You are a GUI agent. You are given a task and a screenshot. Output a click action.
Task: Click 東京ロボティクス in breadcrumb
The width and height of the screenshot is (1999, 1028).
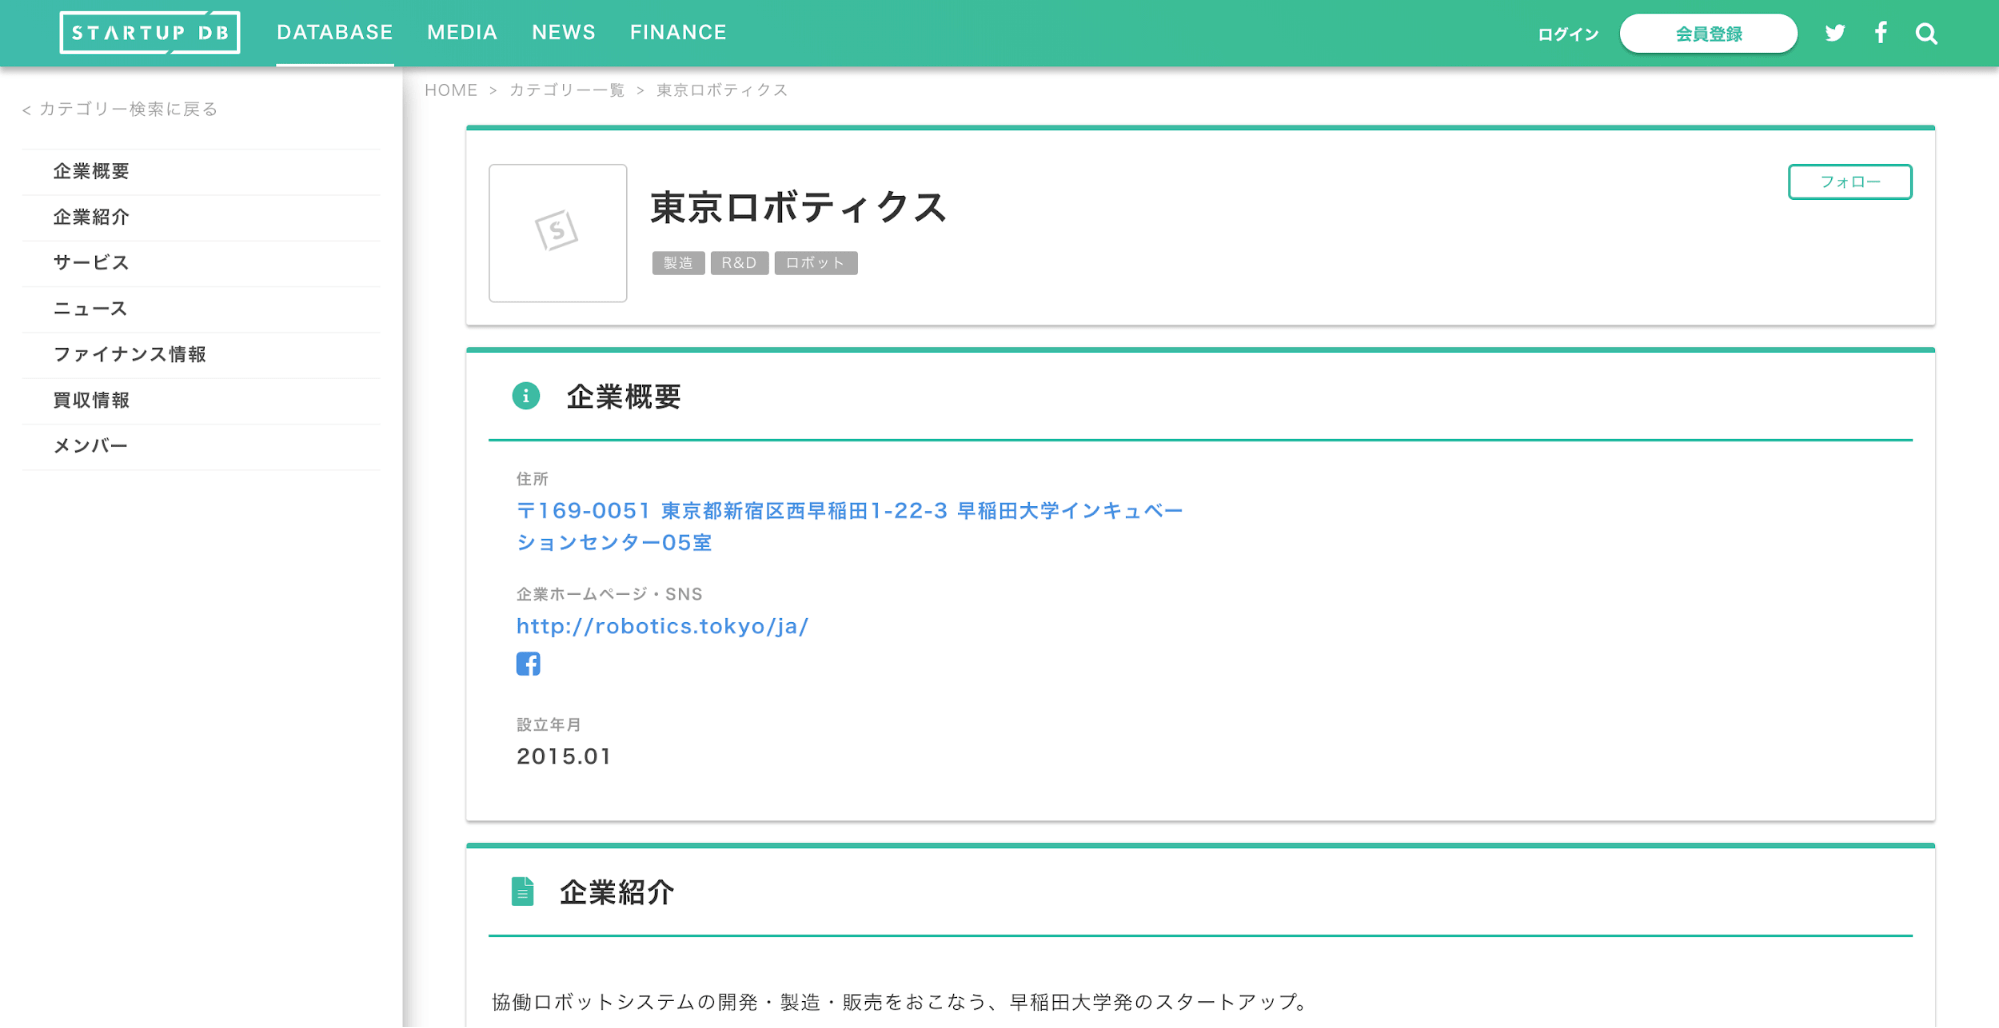coord(722,90)
